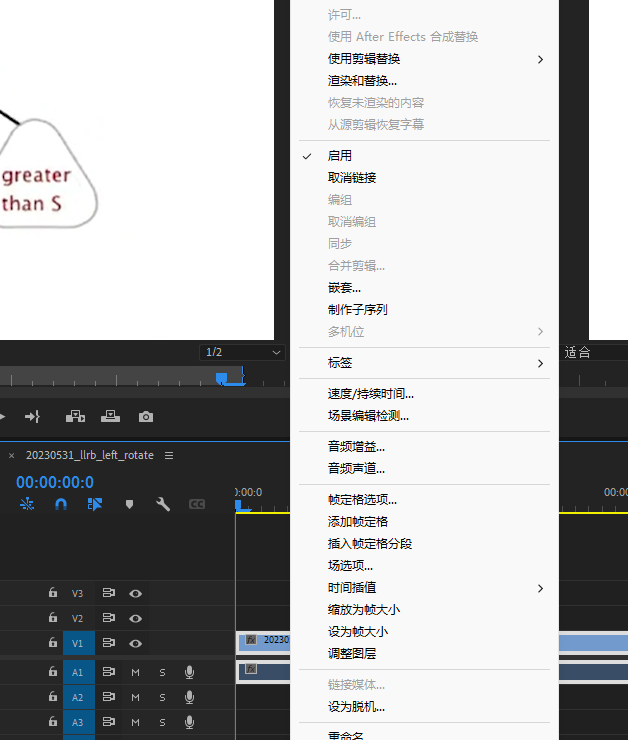Mute the A1 audio track
The height and width of the screenshot is (740, 628).
(x=135, y=672)
